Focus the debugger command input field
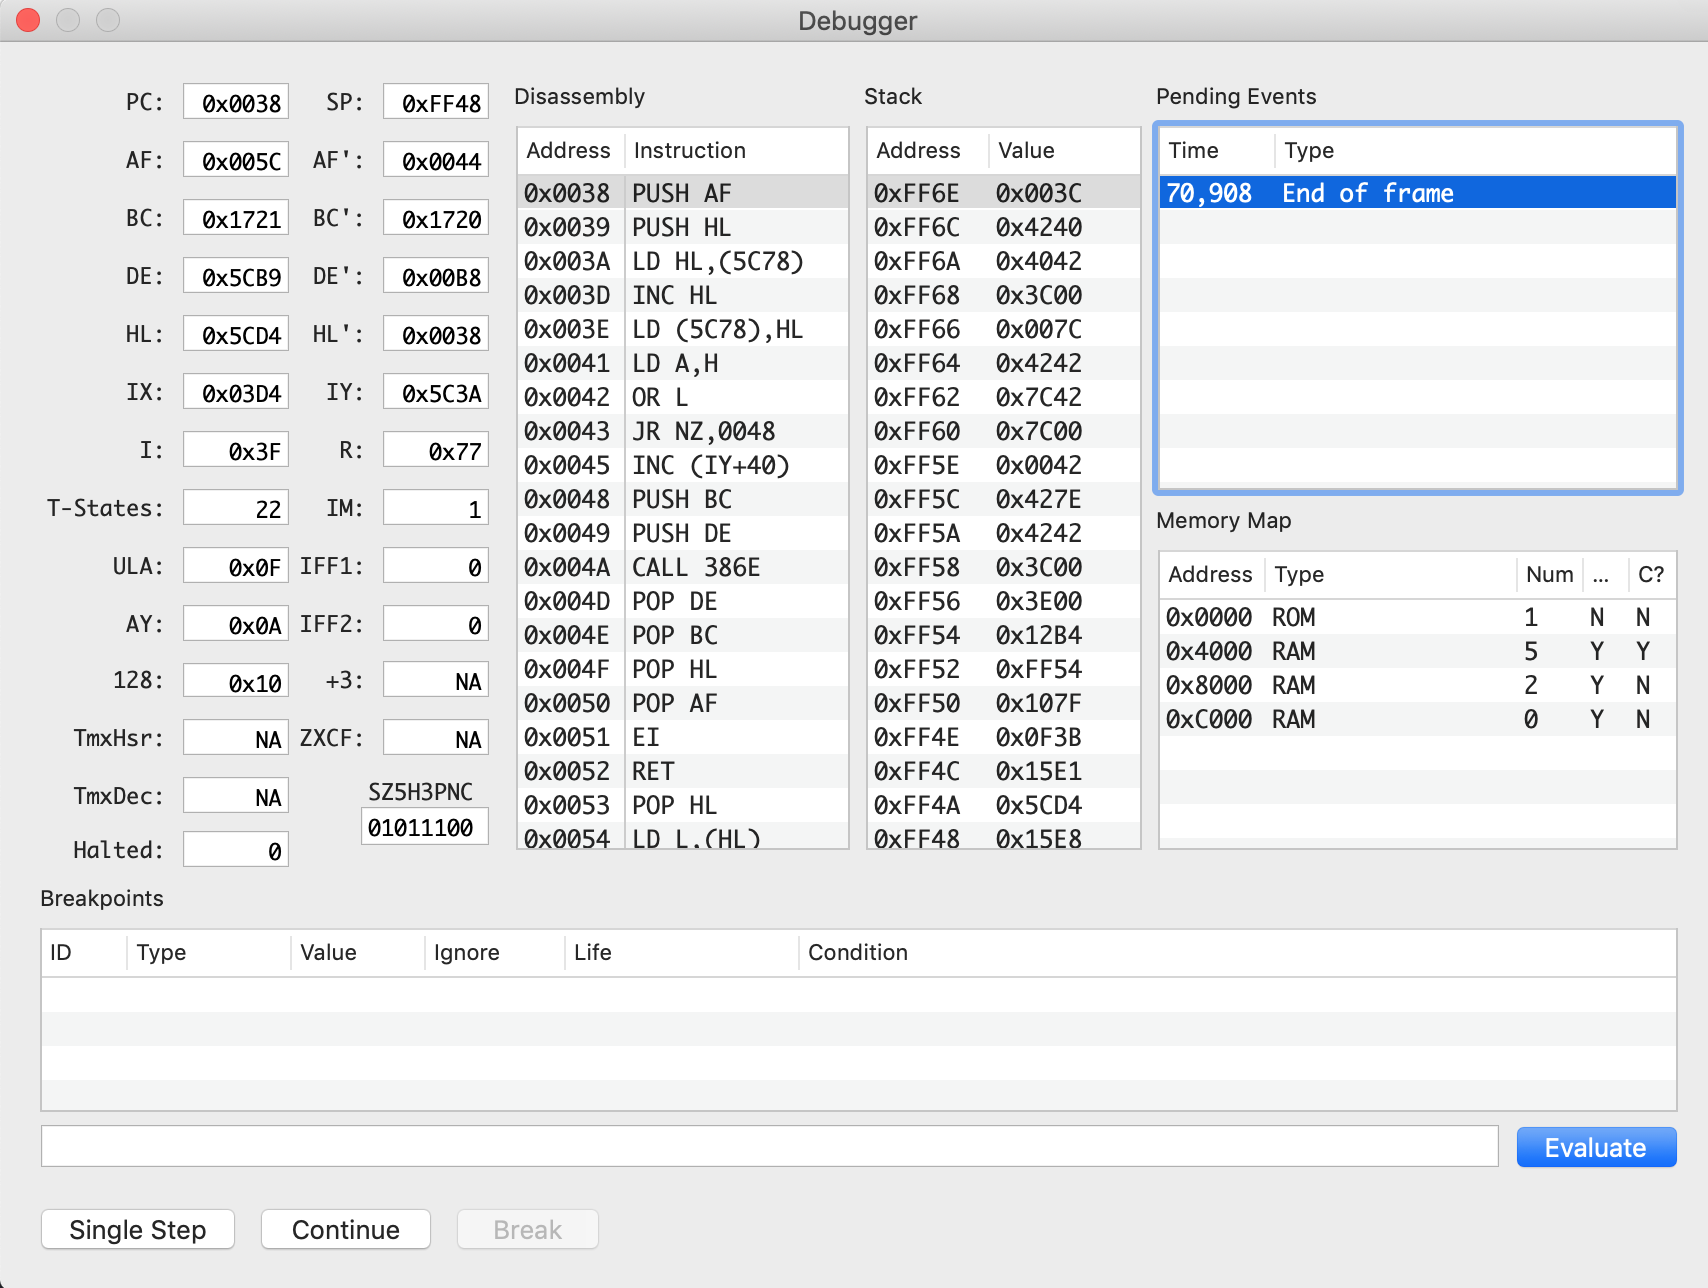1708x1288 pixels. [769, 1146]
